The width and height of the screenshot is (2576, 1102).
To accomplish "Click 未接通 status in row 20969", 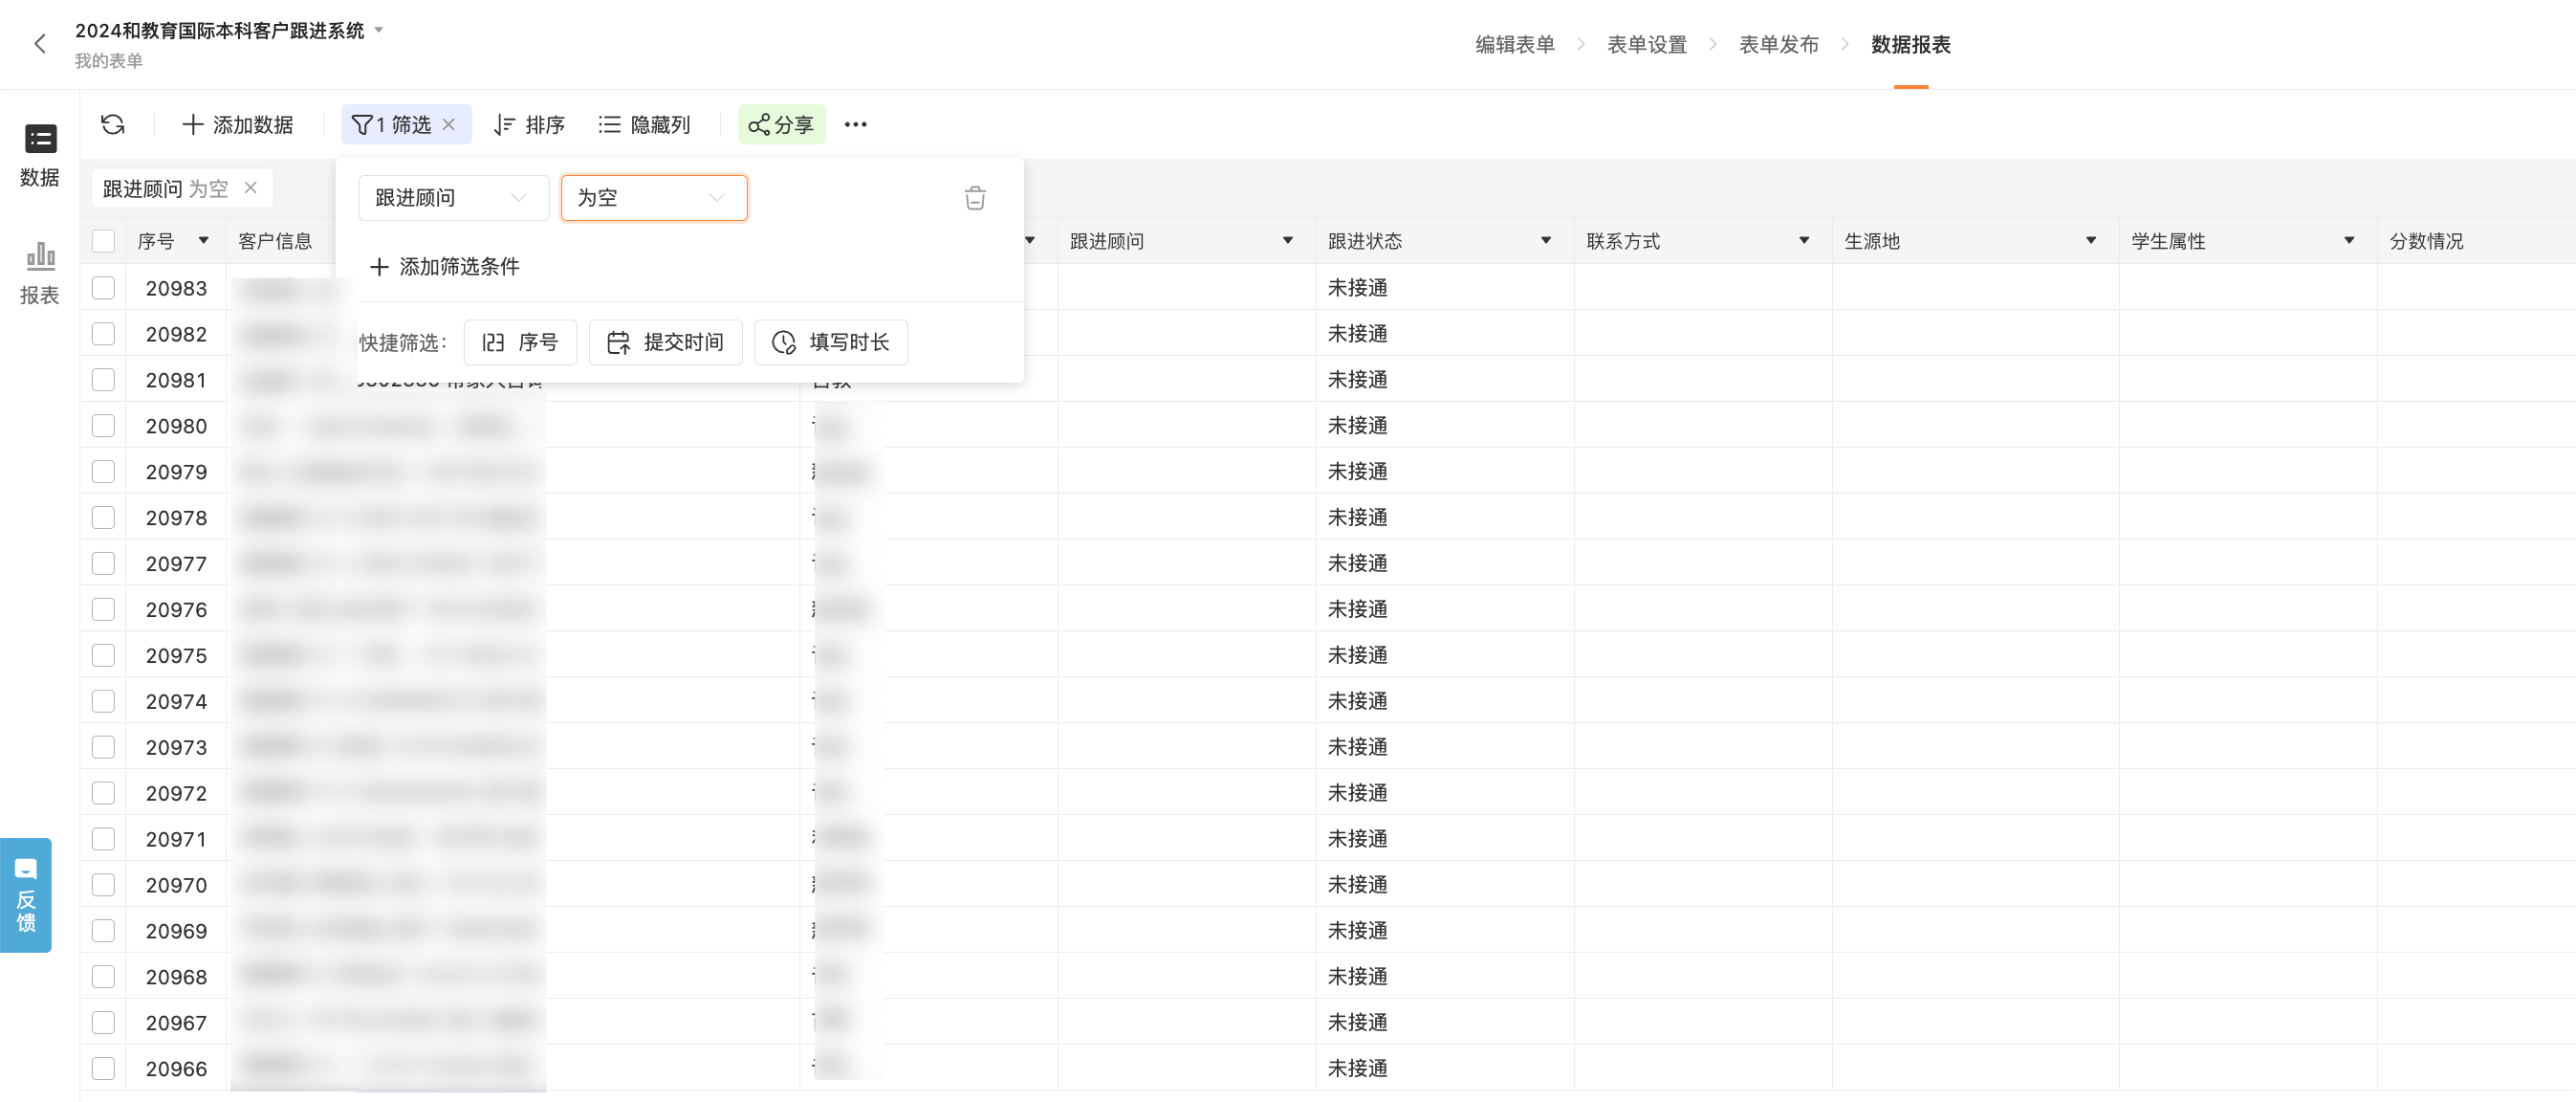I will [1357, 931].
